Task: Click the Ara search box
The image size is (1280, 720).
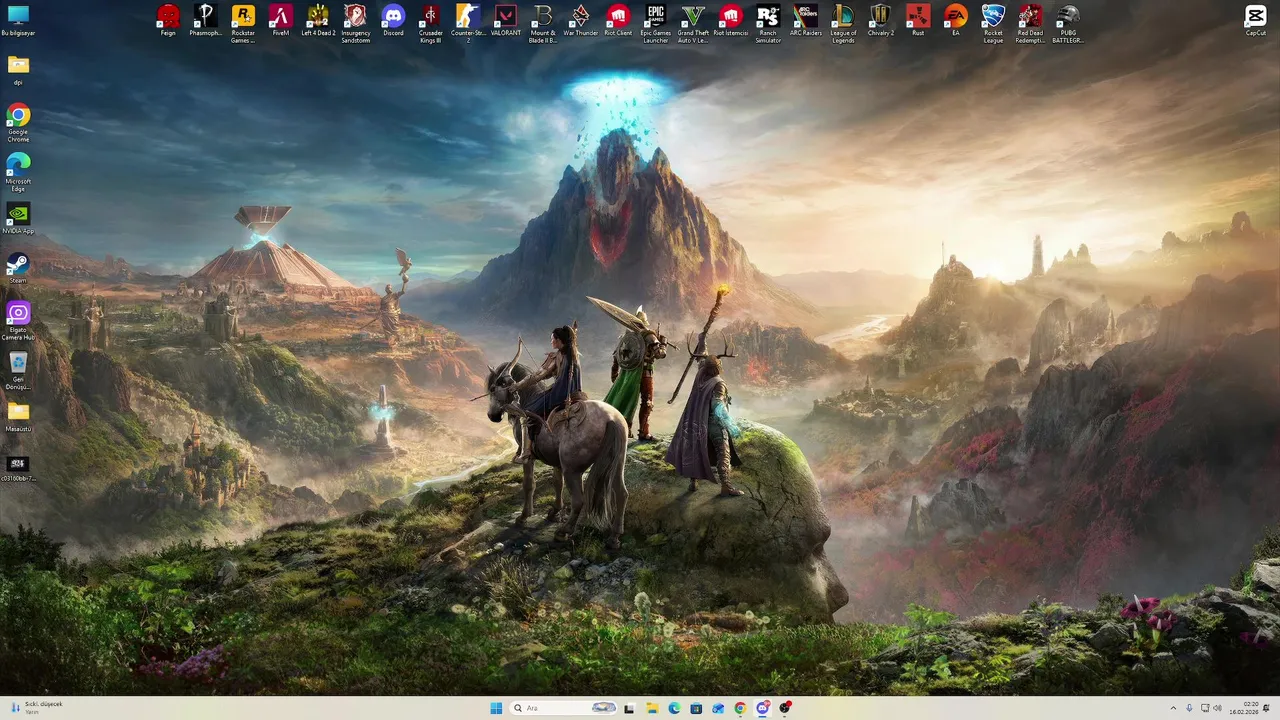Action: [563, 708]
